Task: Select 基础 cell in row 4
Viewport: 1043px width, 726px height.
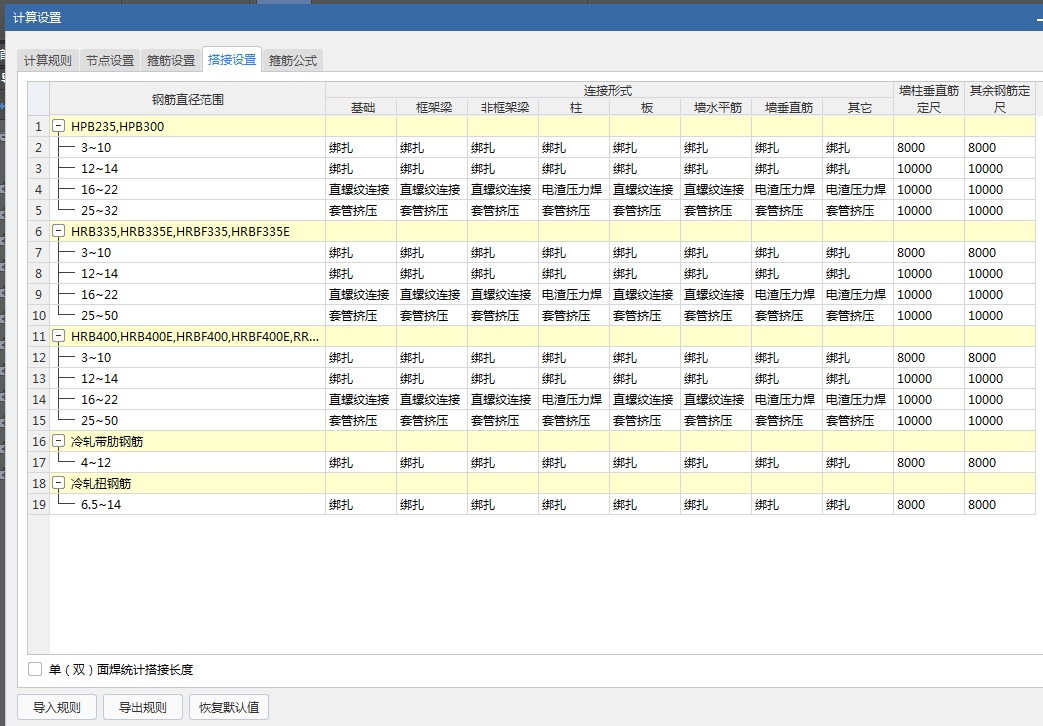Action: 361,190
